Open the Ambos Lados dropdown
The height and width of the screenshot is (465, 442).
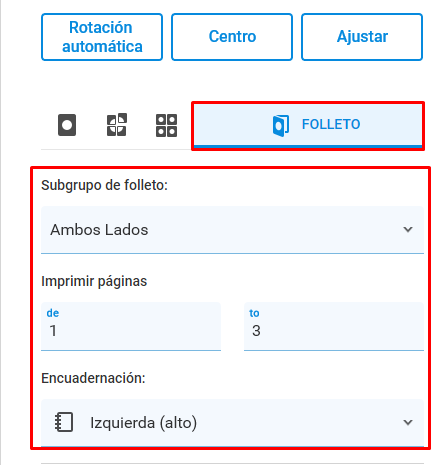click(x=232, y=230)
